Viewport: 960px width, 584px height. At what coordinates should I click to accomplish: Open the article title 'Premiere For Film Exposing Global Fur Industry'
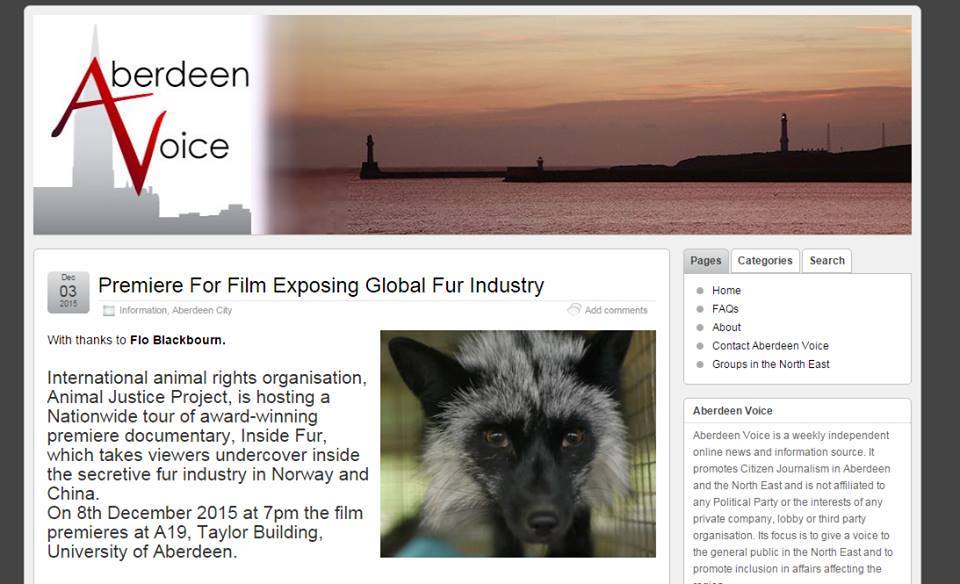(x=321, y=285)
